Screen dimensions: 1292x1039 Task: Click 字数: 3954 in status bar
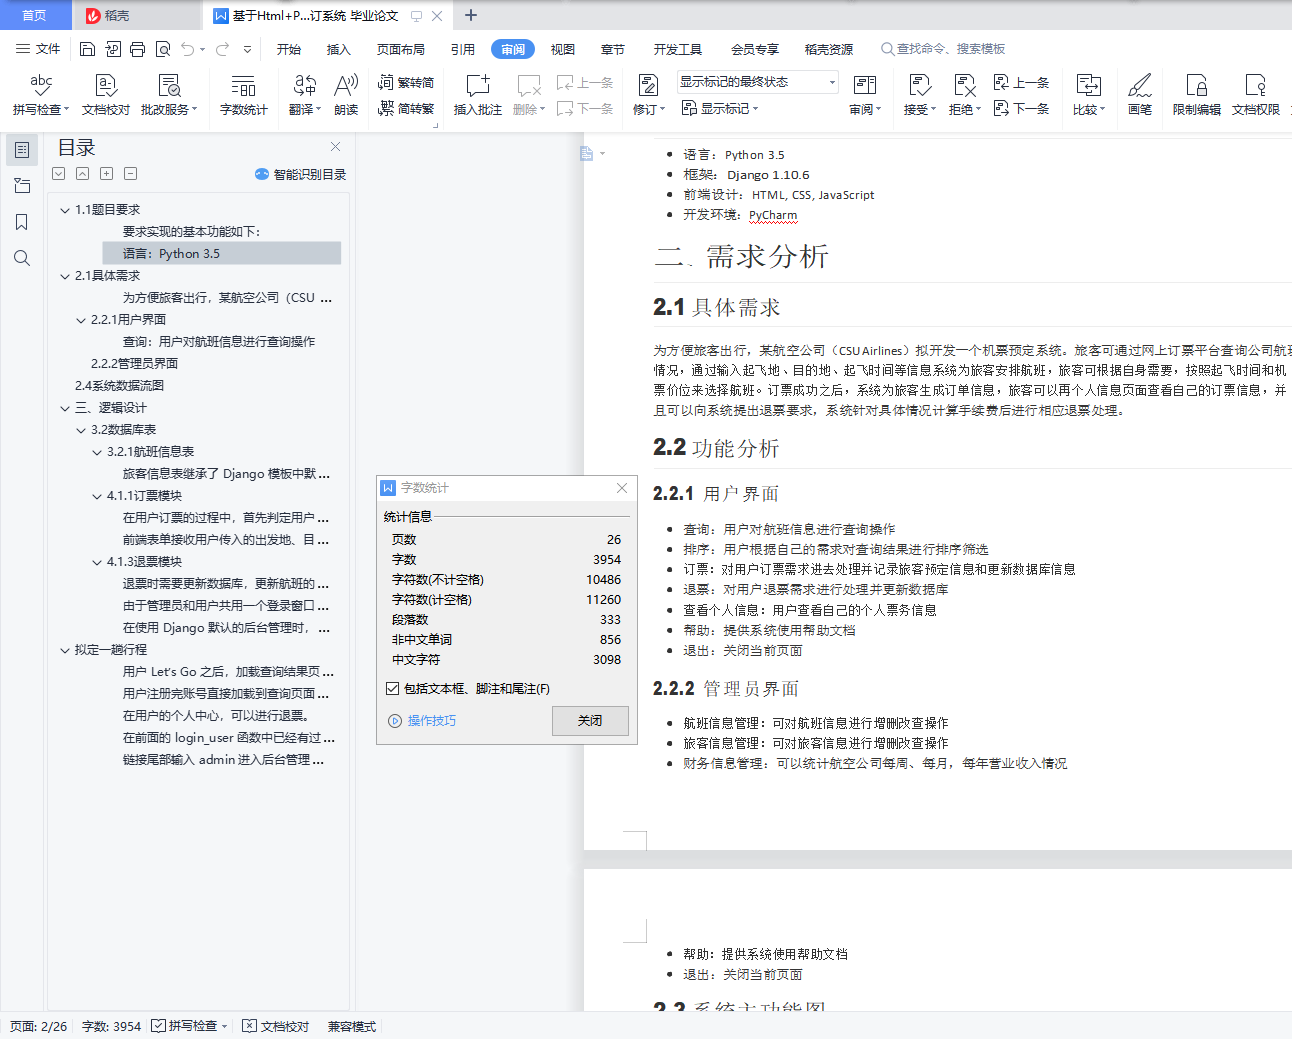point(111,1026)
